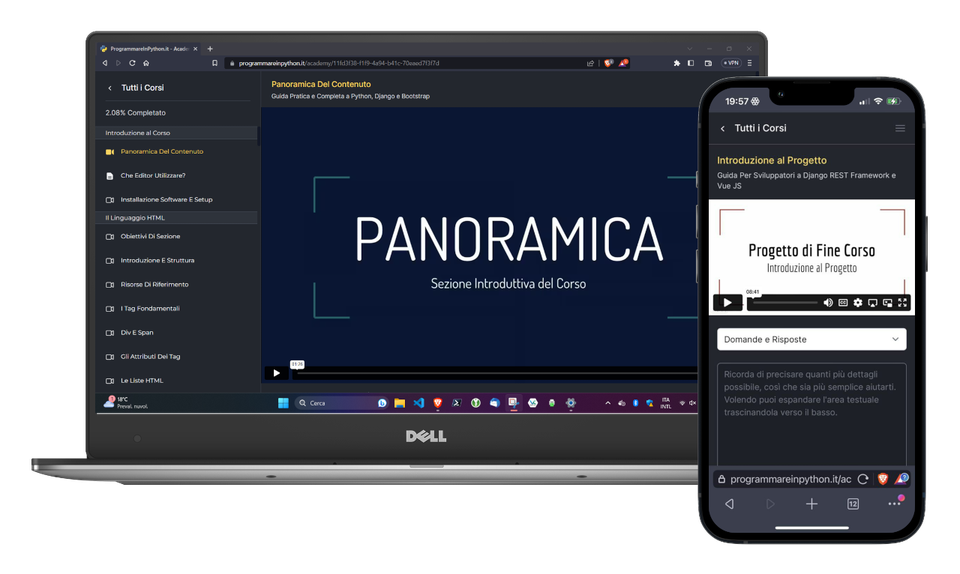Screen dimensions: 960x574
Task: Open the I Tag Fondamentali lesson
Action: 150,308
